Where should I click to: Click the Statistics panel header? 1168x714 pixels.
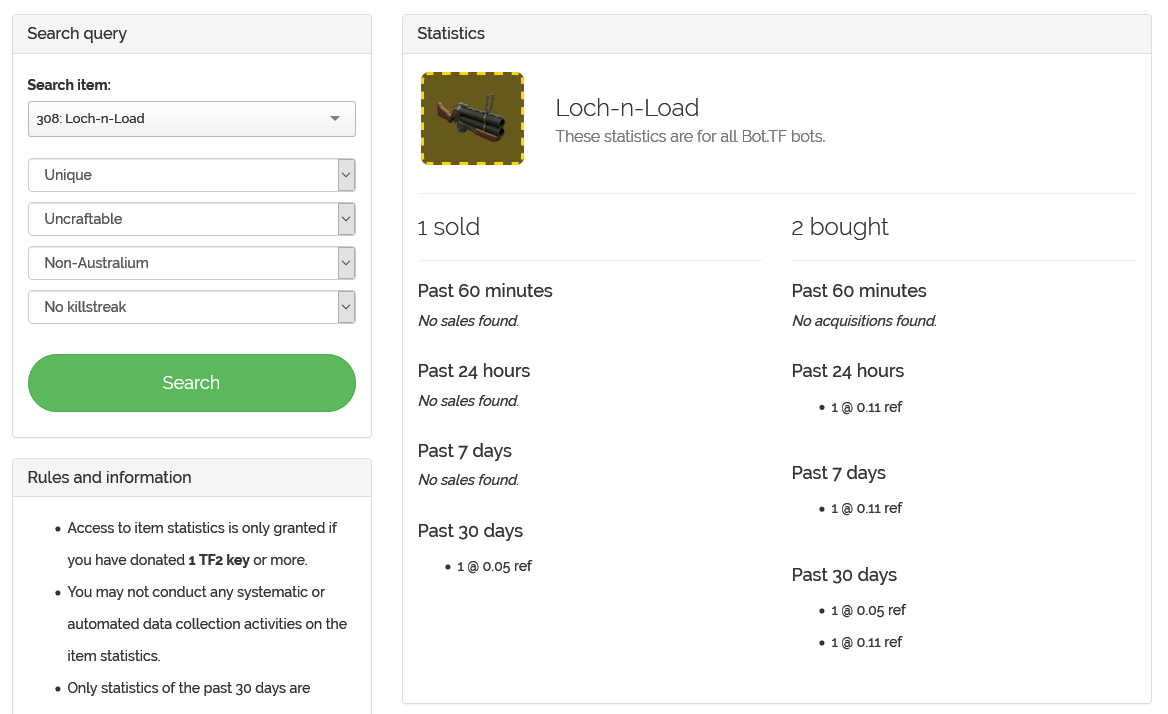[x=451, y=34]
